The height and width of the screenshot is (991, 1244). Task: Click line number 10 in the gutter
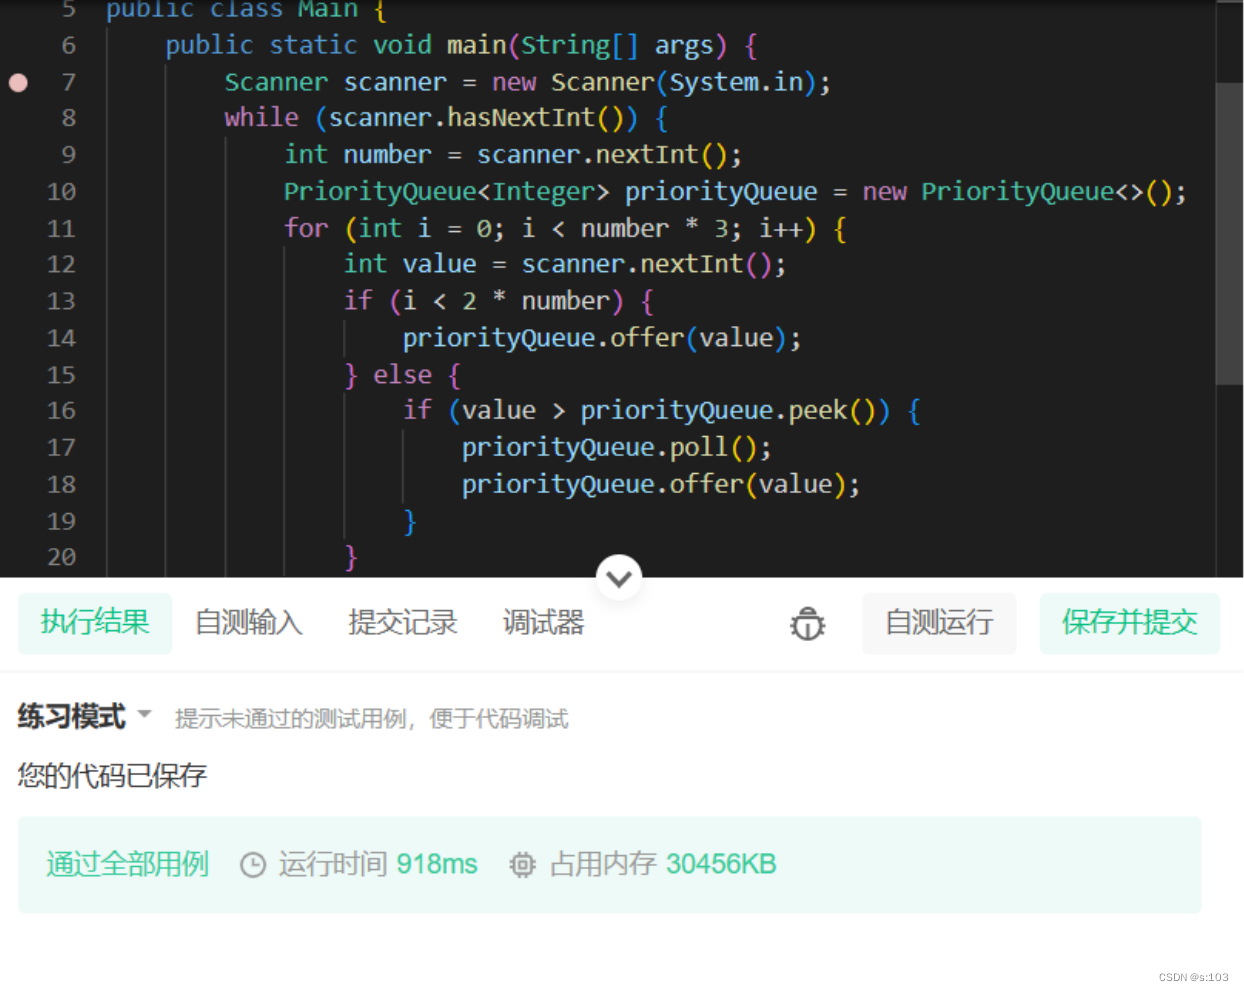click(x=61, y=191)
